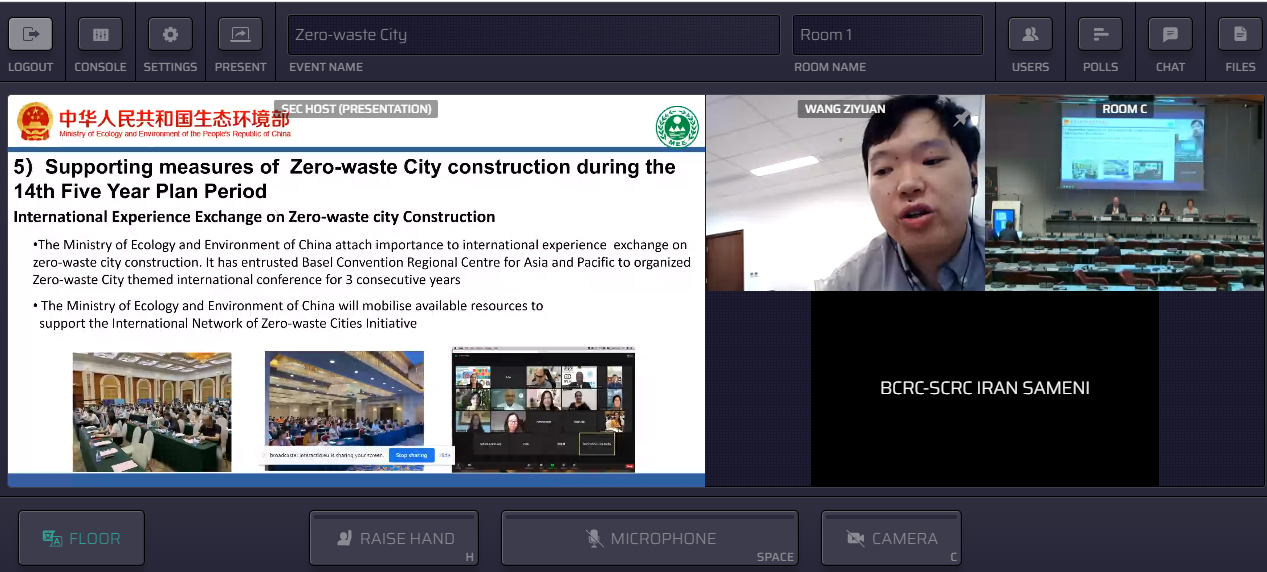Screen dimensions: 1267x572
Task: Pin icon on Wang Ziyuan video
Action: [962, 119]
